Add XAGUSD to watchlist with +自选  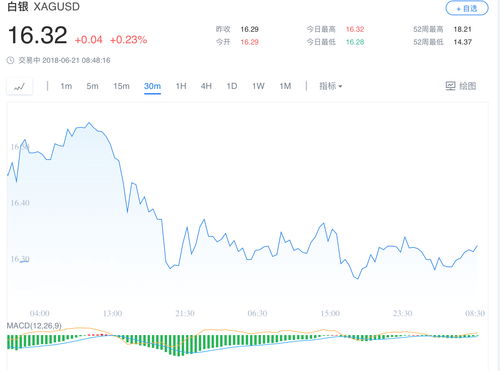point(467,8)
